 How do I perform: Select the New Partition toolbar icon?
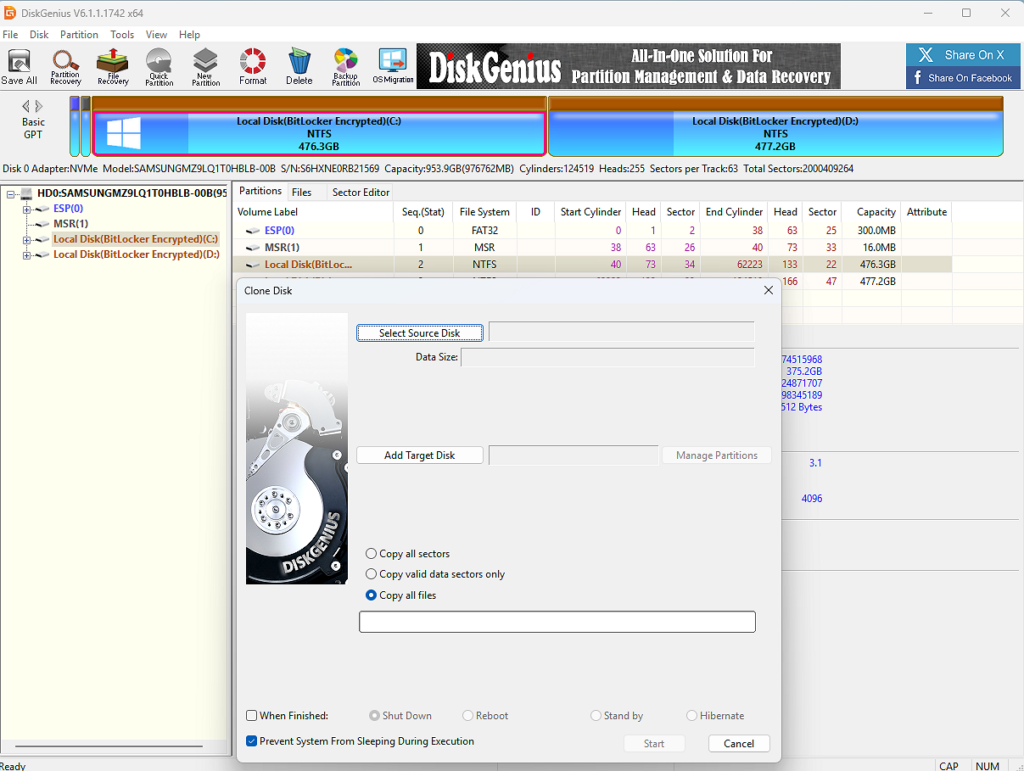205,66
